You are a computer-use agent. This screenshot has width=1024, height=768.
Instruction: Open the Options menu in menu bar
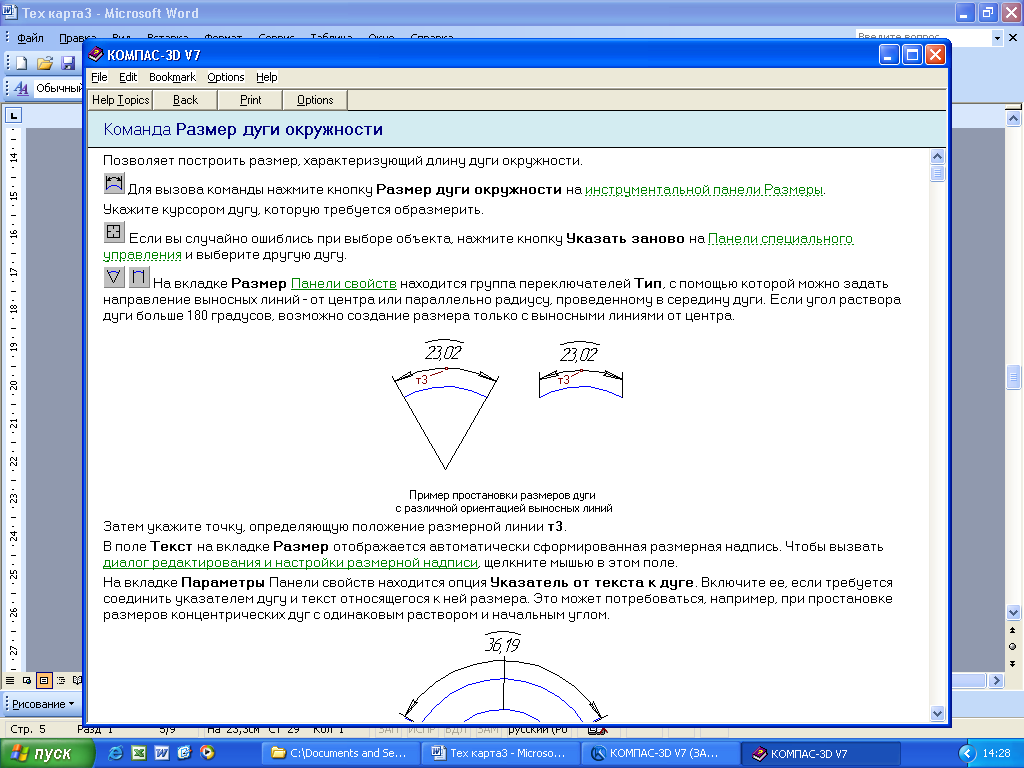[226, 77]
